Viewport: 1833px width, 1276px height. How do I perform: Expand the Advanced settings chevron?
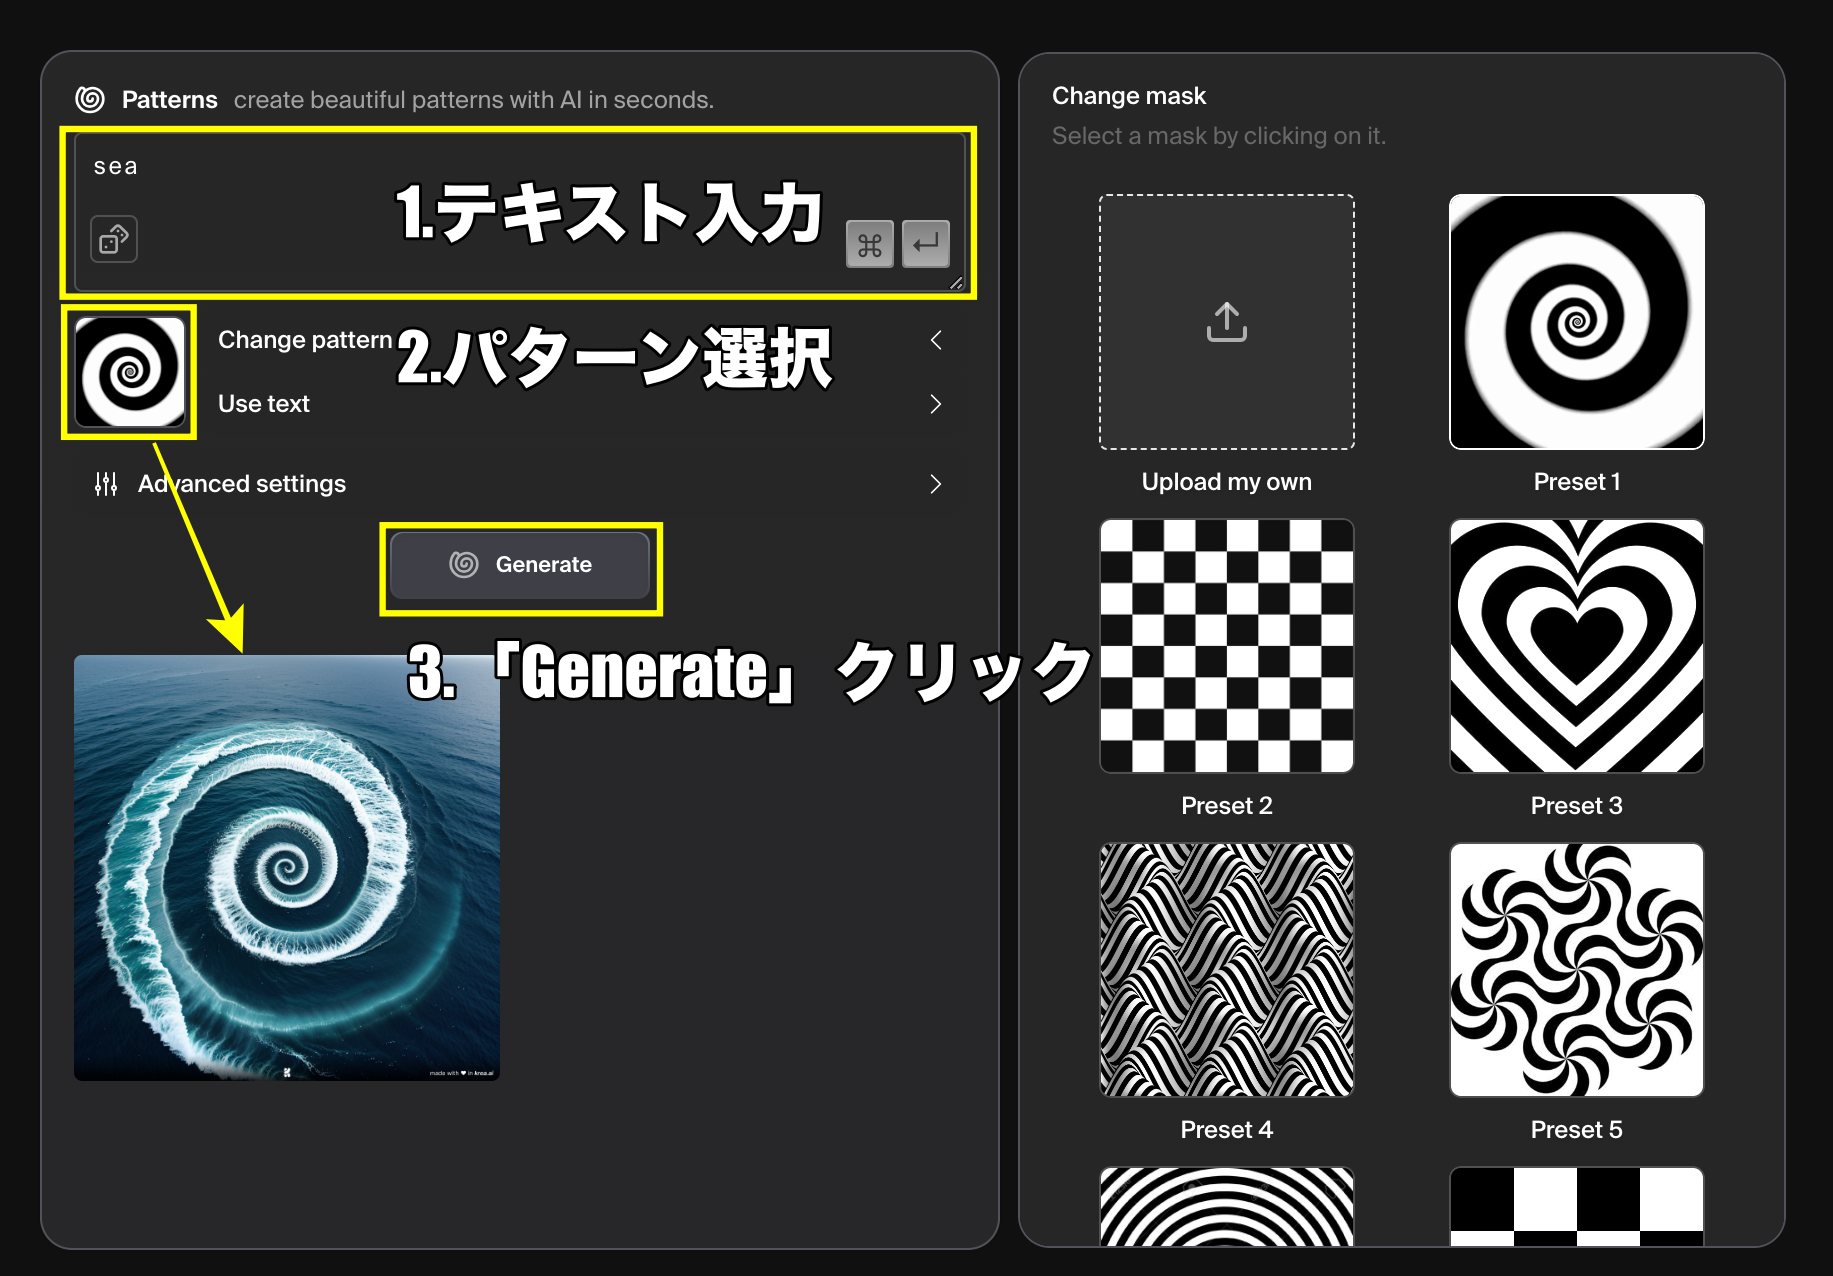point(936,484)
